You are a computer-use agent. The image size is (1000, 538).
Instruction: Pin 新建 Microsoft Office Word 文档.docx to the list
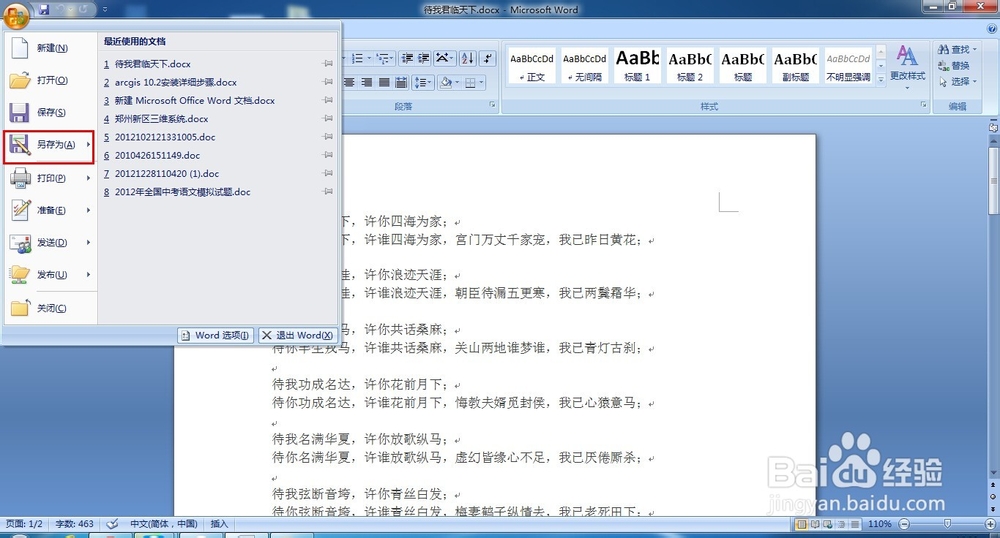tap(328, 100)
